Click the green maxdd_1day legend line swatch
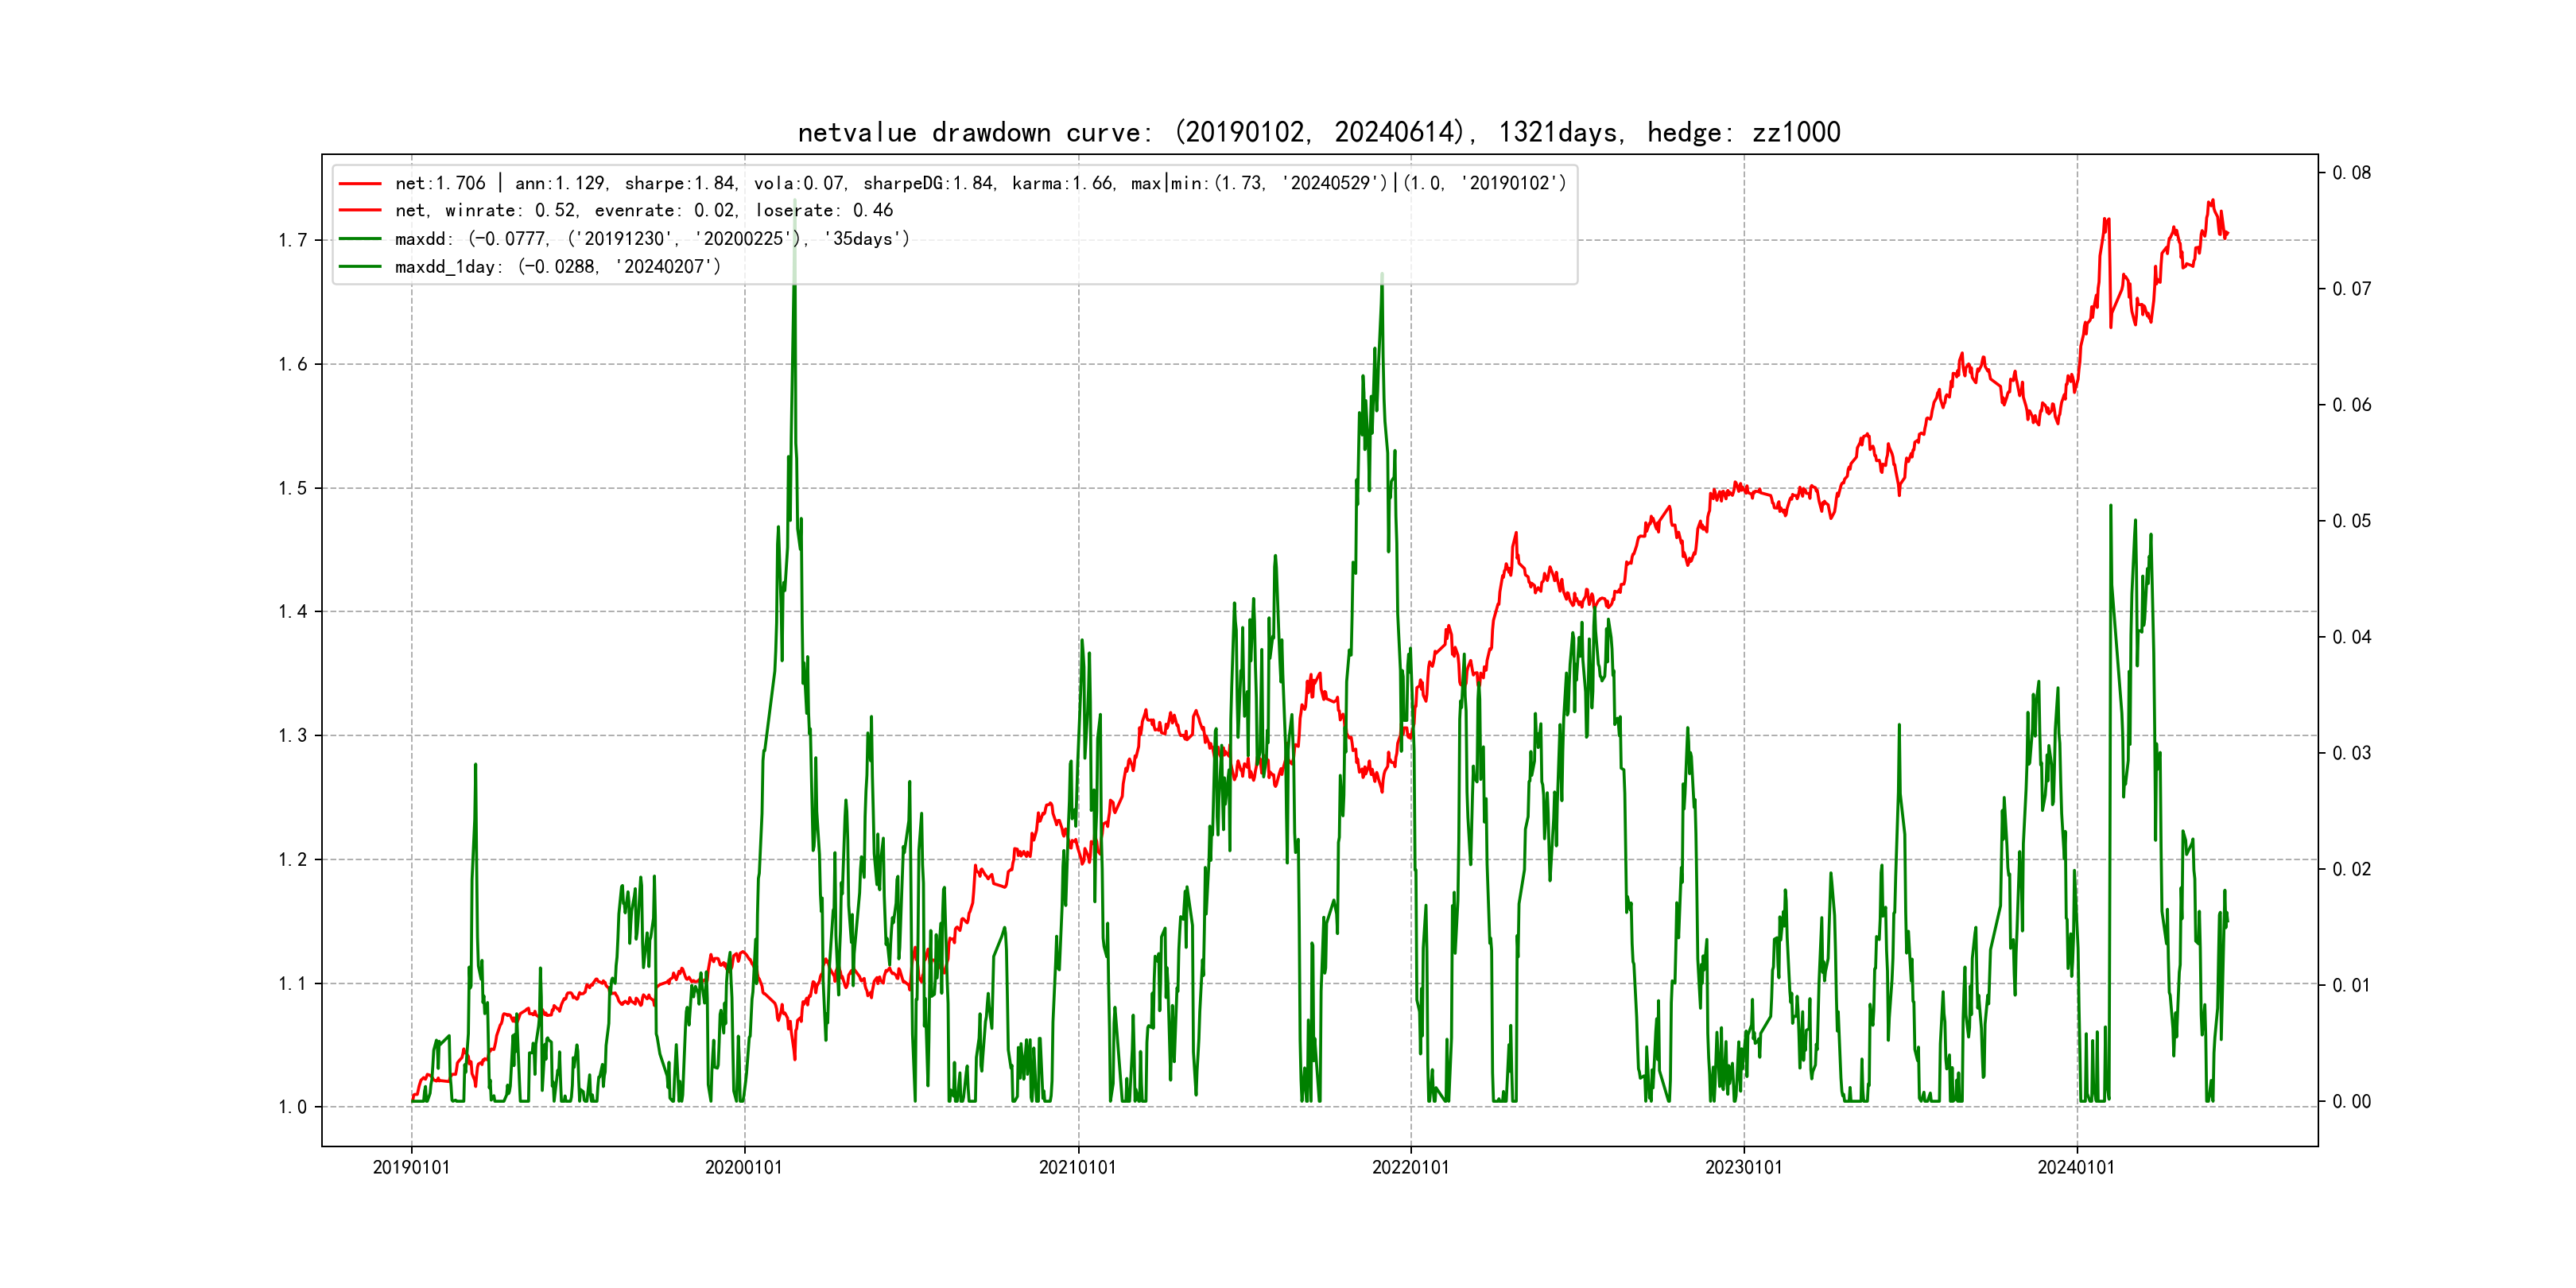 pyautogui.click(x=360, y=266)
